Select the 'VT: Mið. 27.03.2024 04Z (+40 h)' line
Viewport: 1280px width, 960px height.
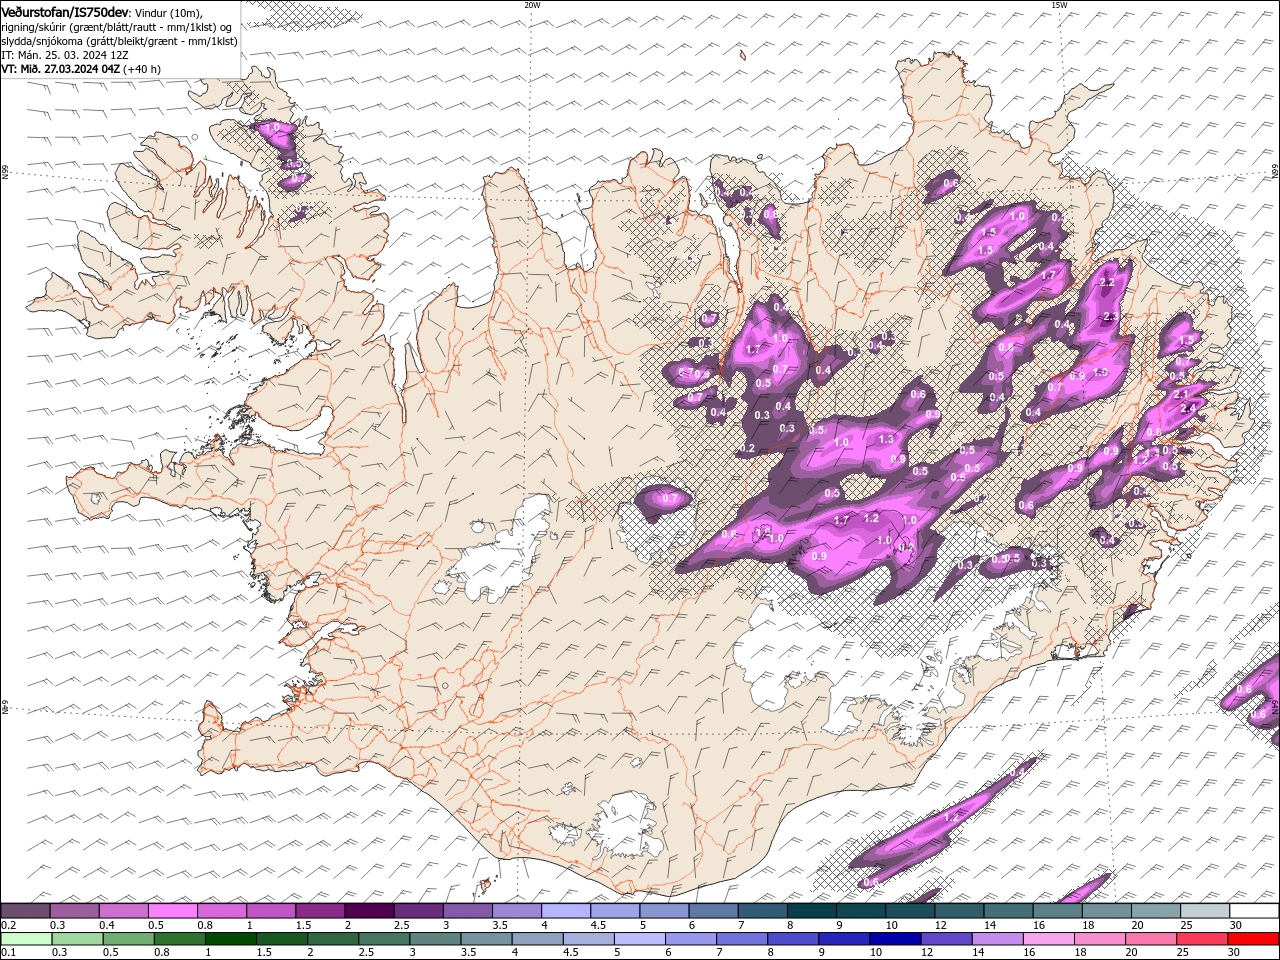(81, 69)
